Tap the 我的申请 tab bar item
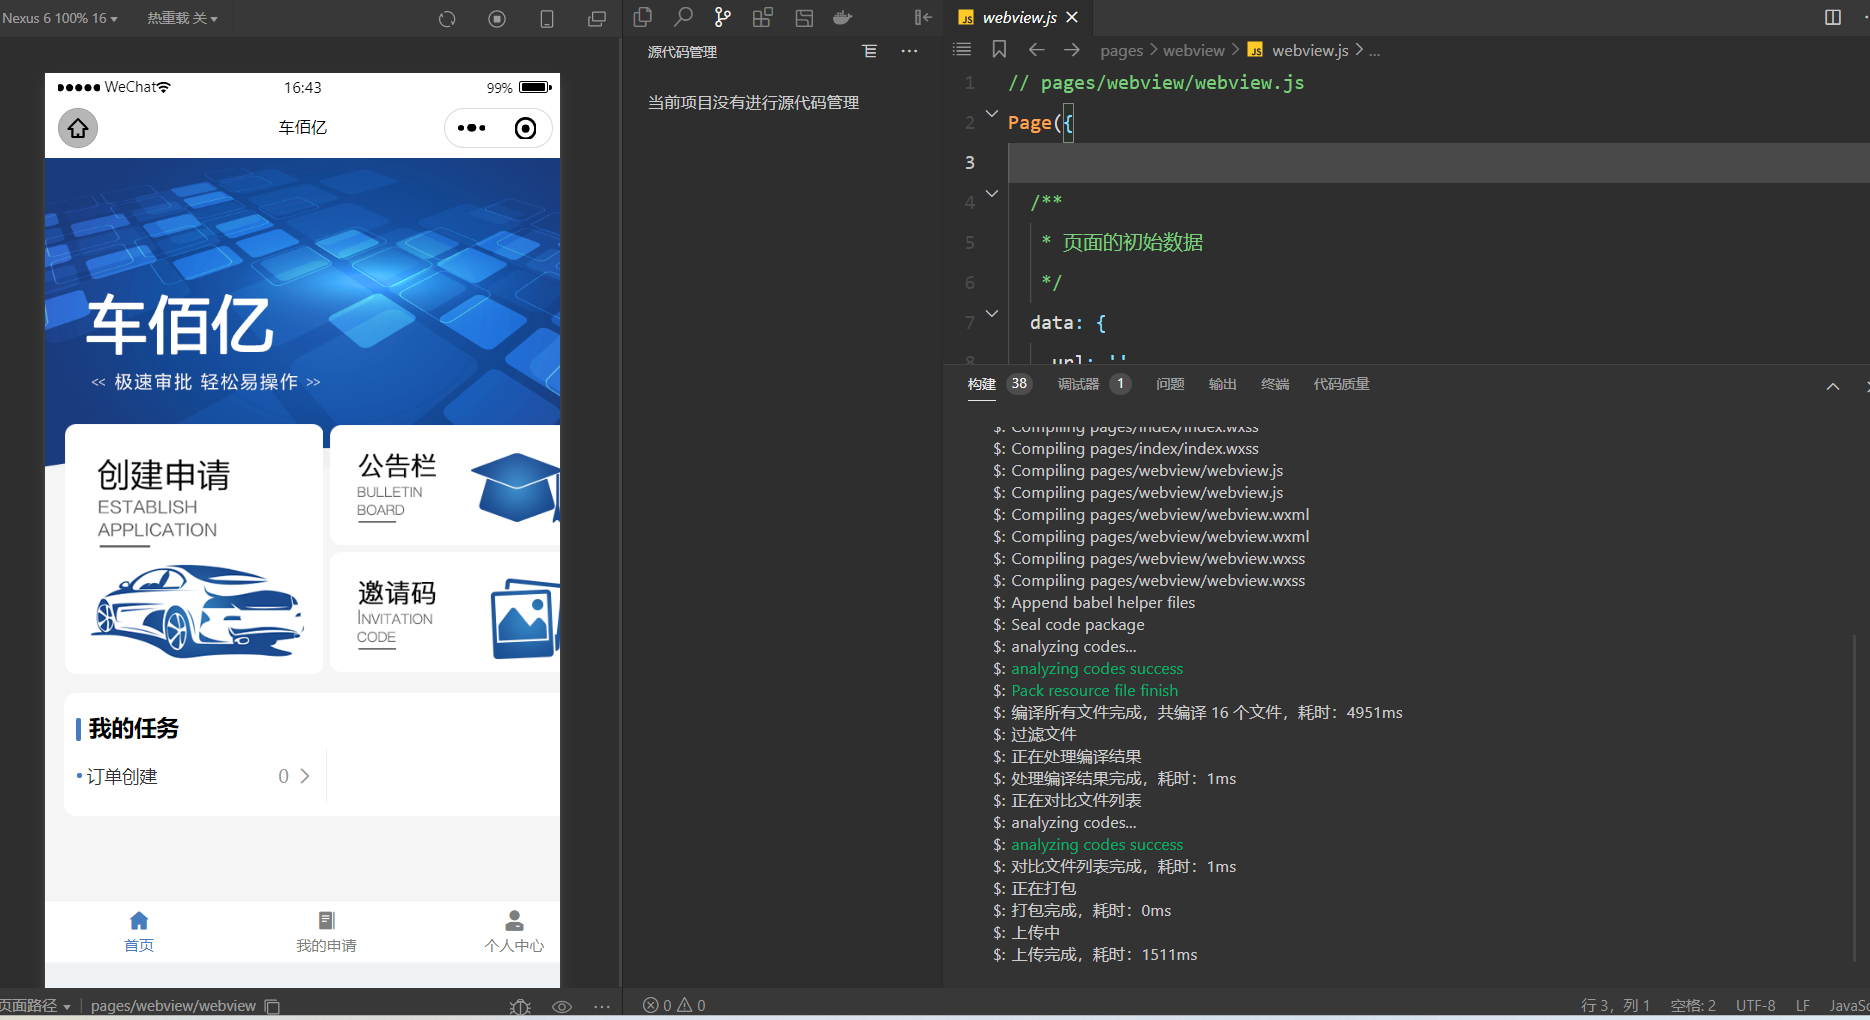This screenshot has width=1870, height=1020. coord(326,931)
